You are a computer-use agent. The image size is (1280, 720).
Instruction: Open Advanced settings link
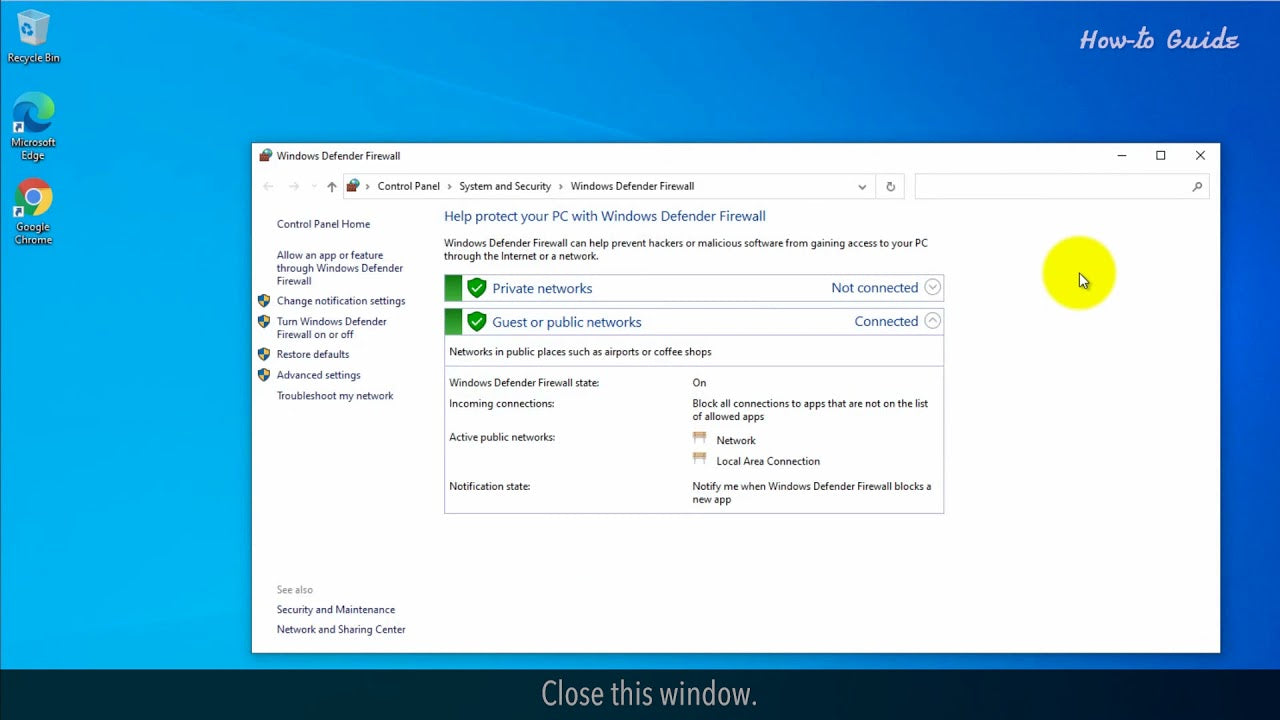(318, 375)
